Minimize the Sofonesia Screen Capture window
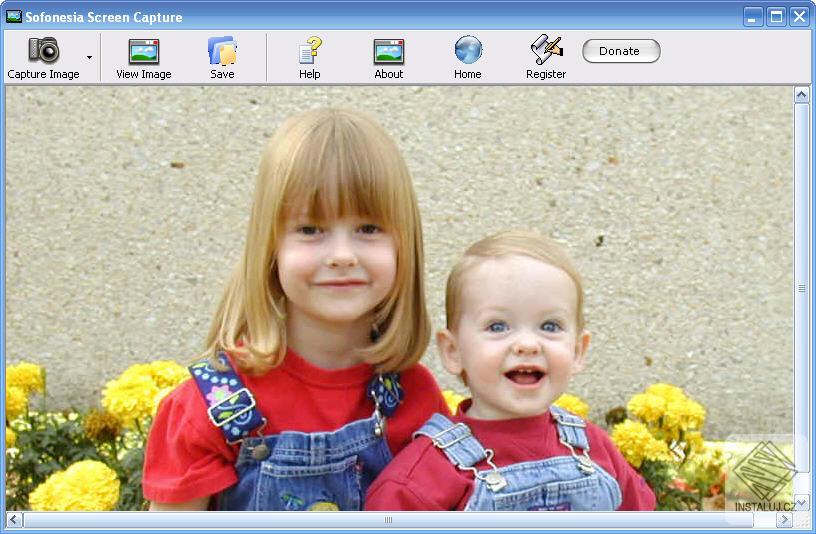The image size is (816, 534). click(753, 17)
